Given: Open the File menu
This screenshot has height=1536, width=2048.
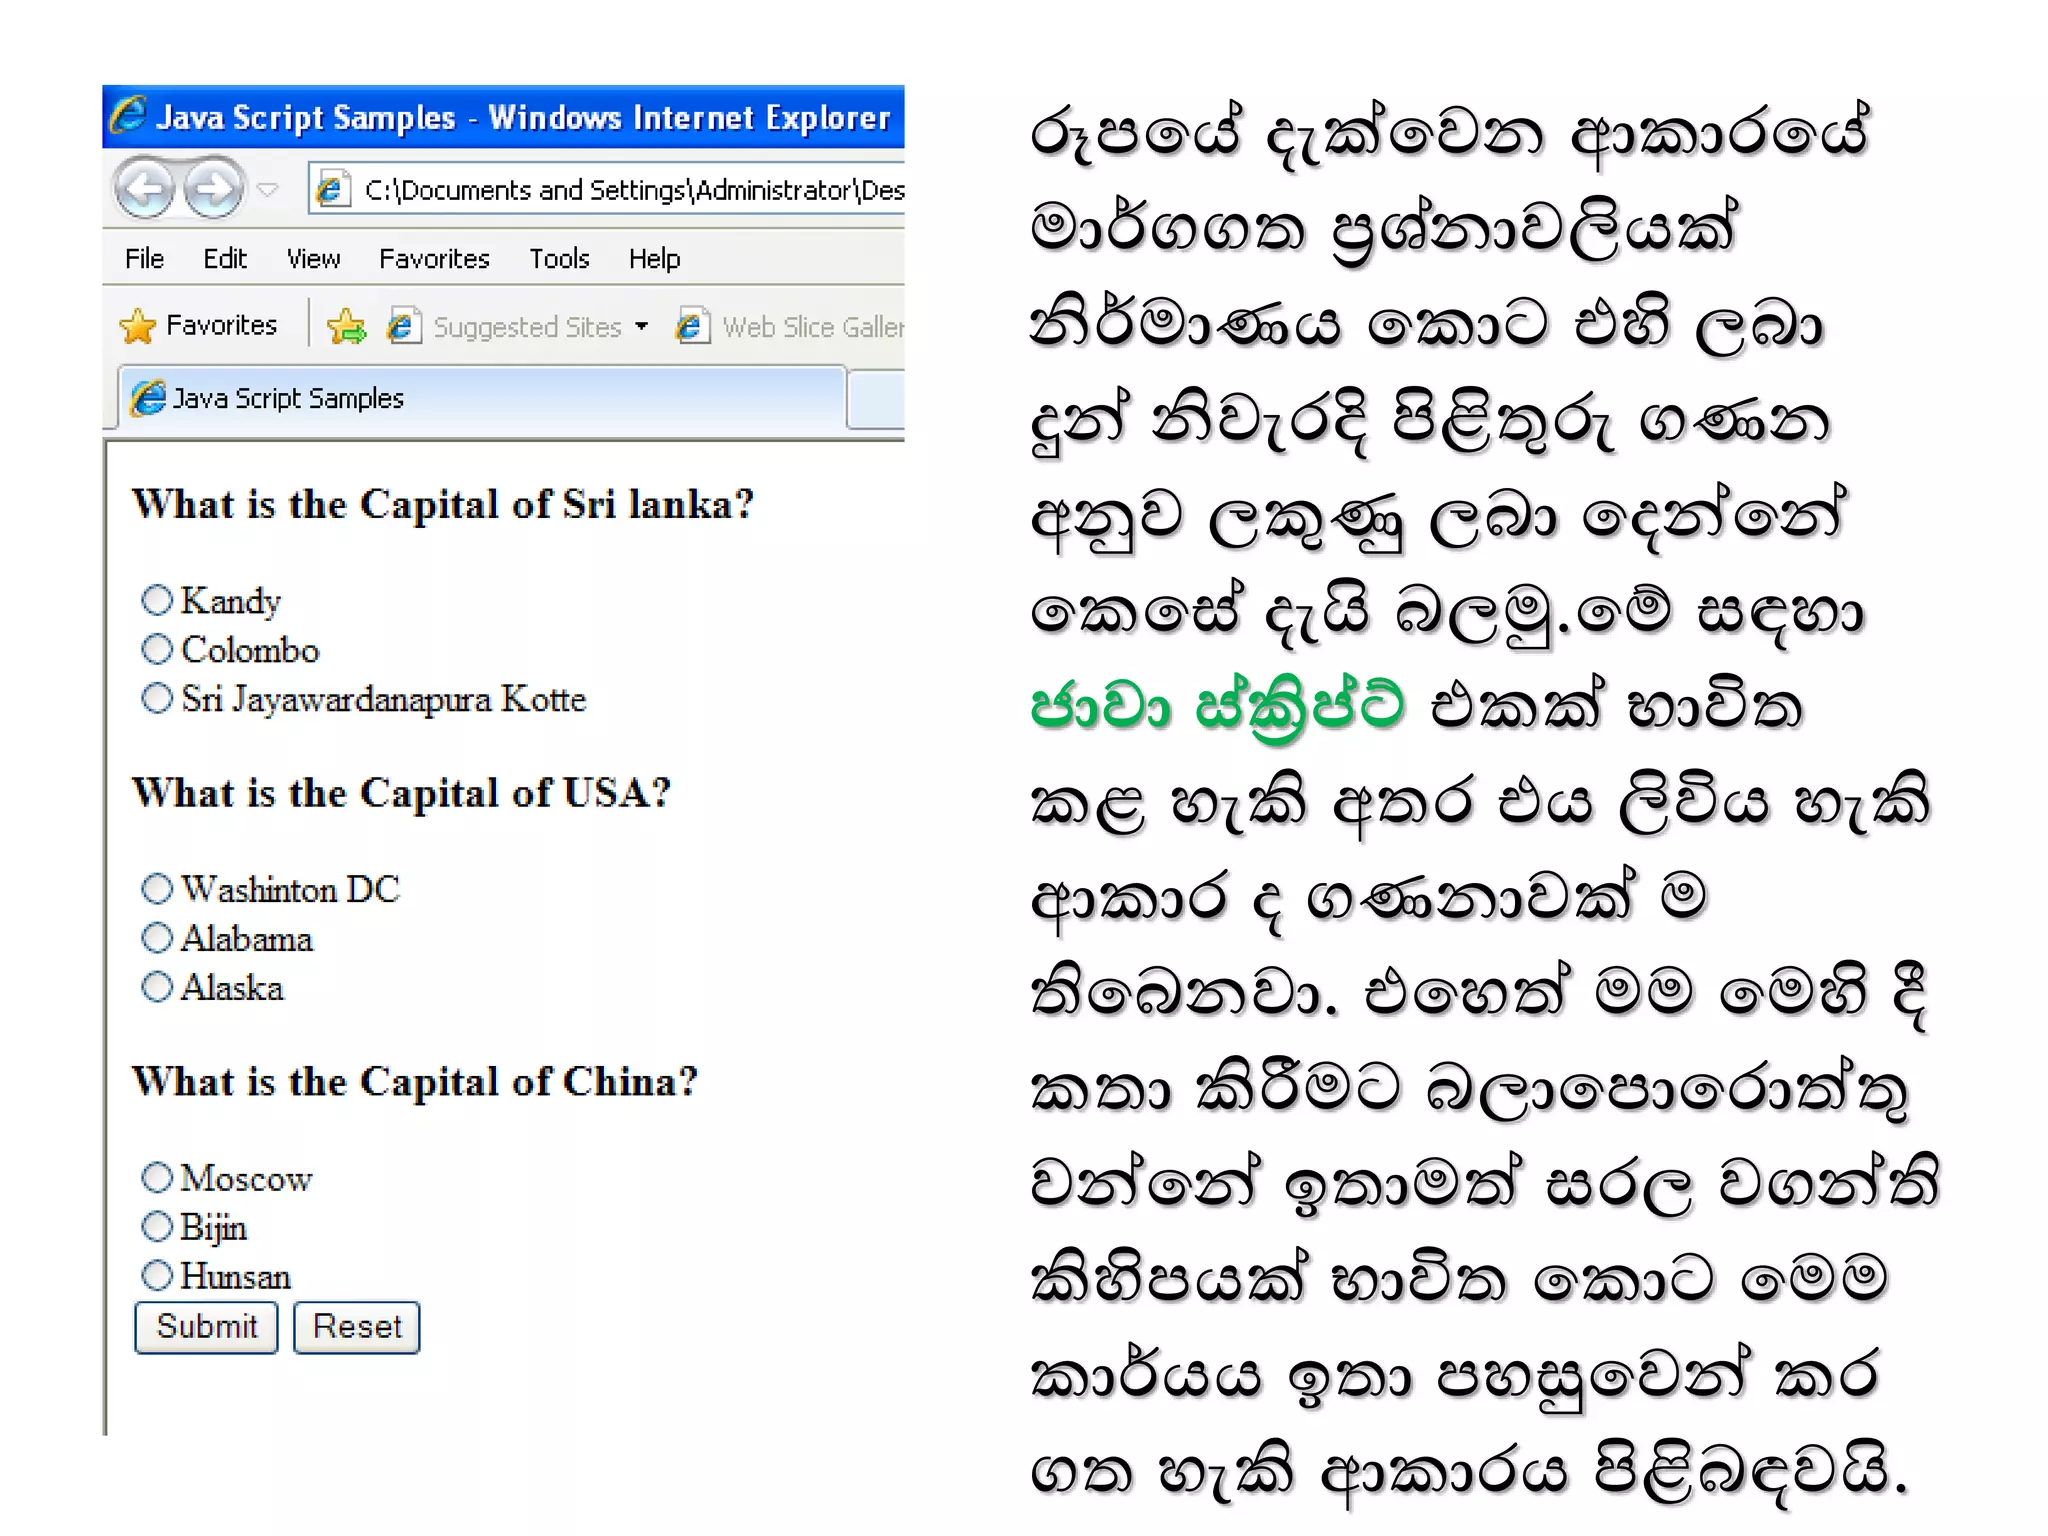Looking at the screenshot, I should tap(144, 259).
